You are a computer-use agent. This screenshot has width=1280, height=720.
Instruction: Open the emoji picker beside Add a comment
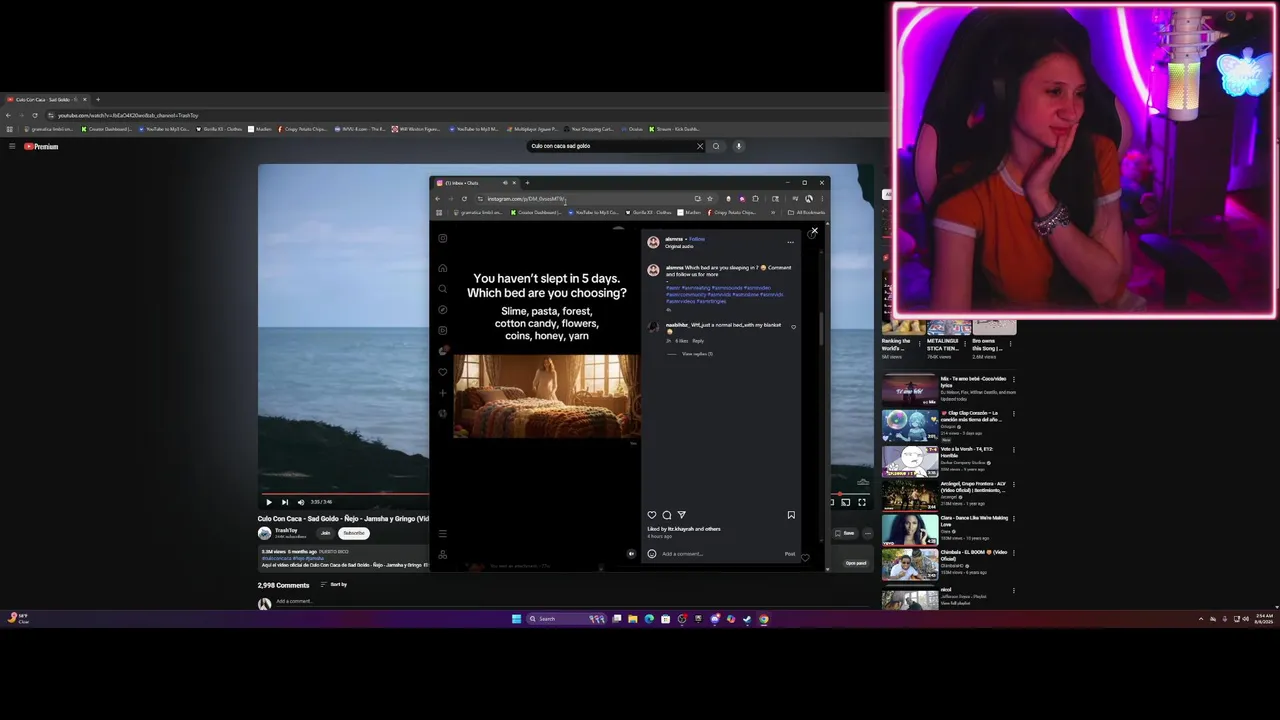pos(652,554)
